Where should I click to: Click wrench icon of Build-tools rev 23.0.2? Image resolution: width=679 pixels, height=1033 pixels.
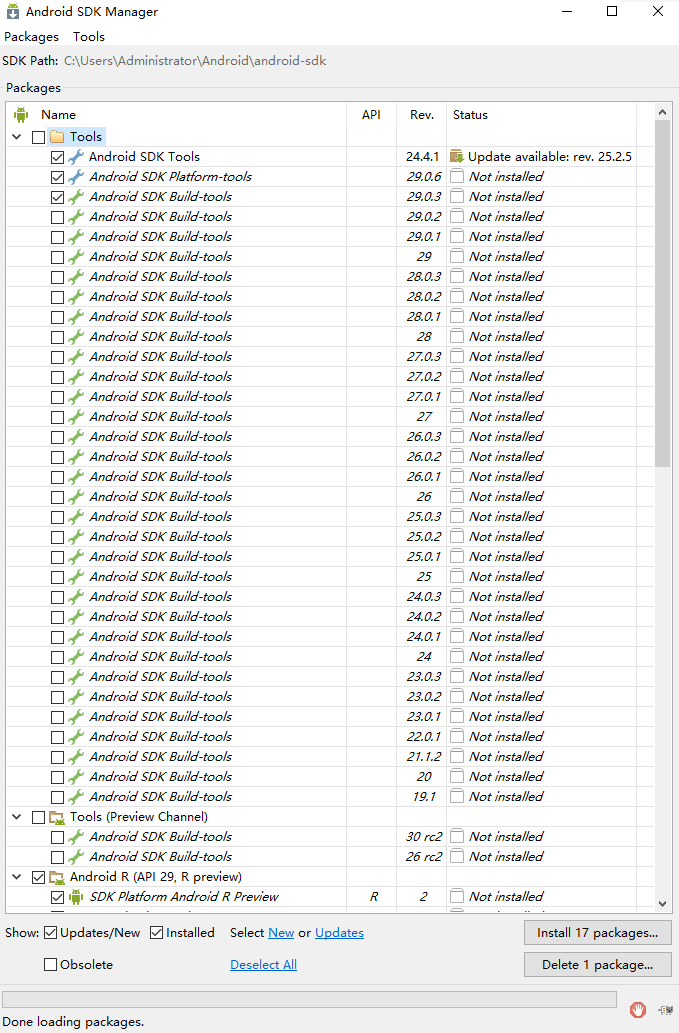pyautogui.click(x=76, y=696)
